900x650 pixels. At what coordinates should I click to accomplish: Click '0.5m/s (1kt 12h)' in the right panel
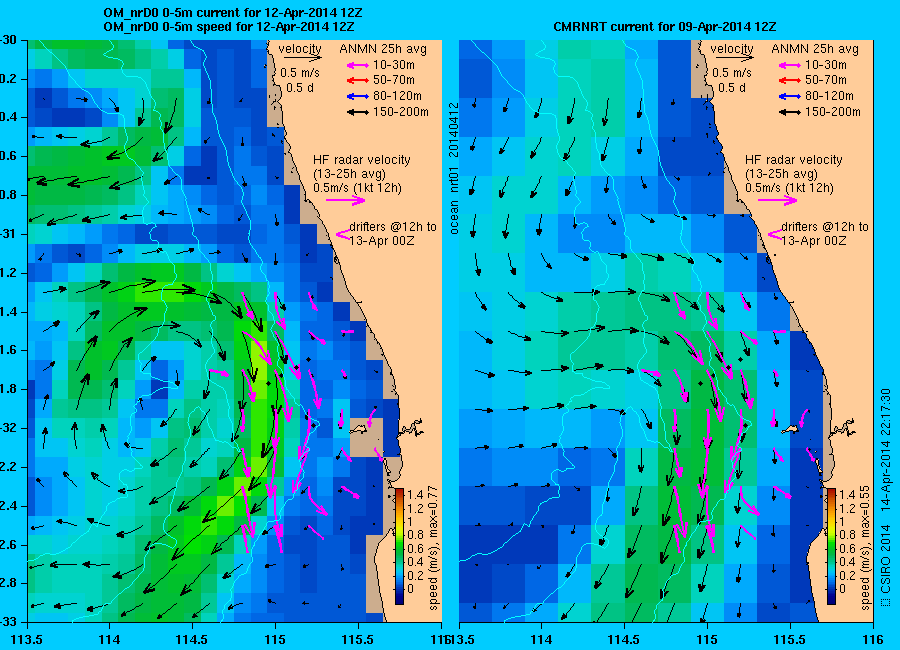(x=790, y=188)
